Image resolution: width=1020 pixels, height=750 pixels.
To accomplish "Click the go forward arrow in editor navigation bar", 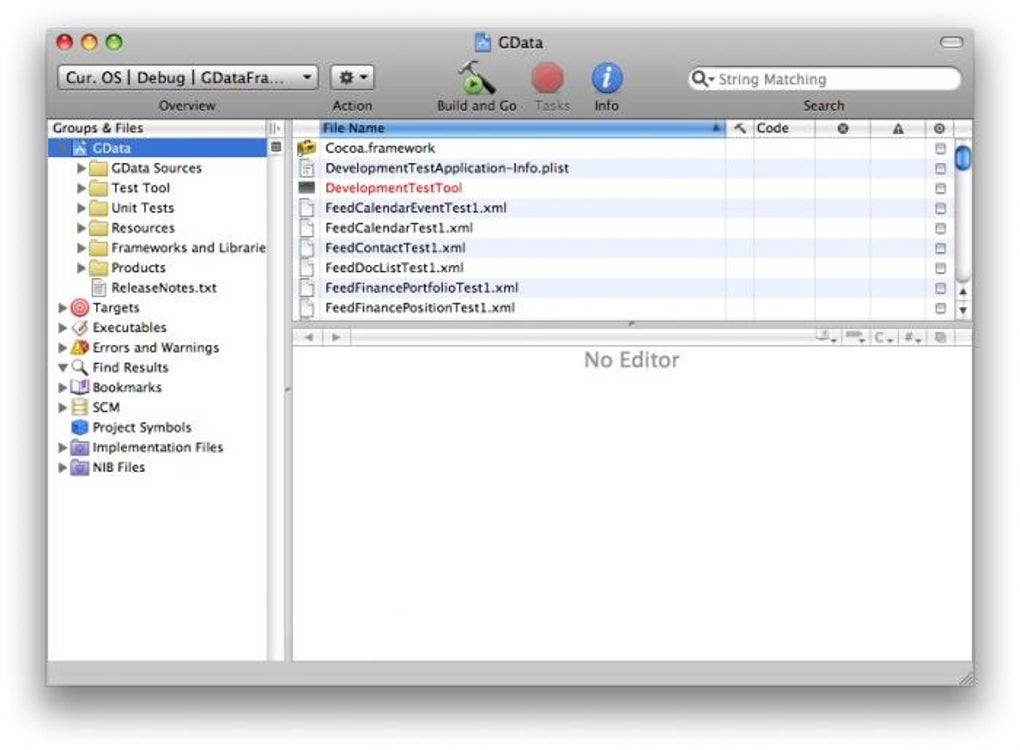I will (336, 337).
